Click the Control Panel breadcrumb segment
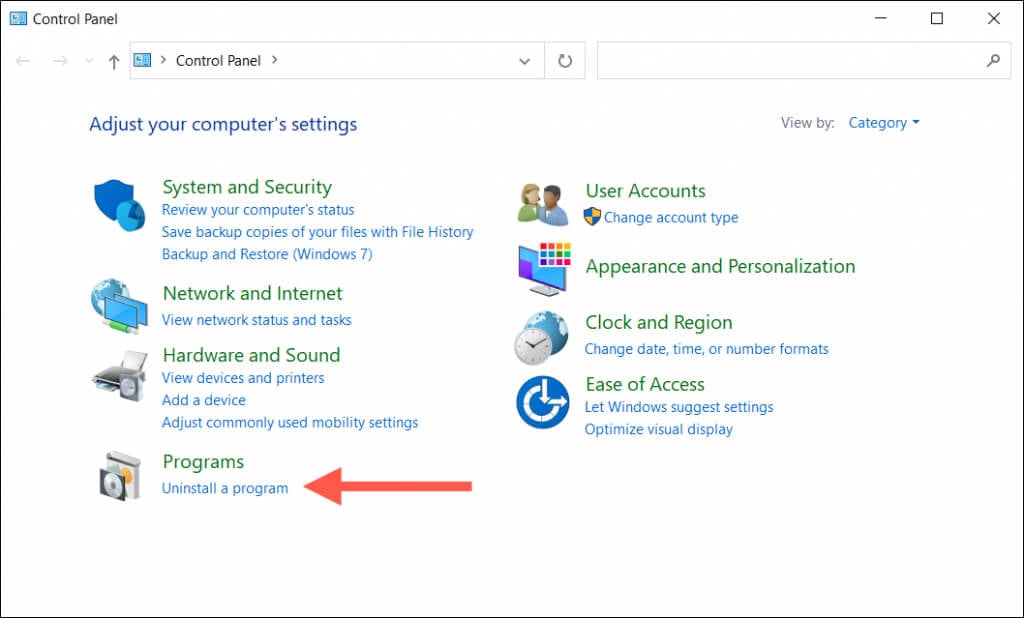 [x=218, y=61]
